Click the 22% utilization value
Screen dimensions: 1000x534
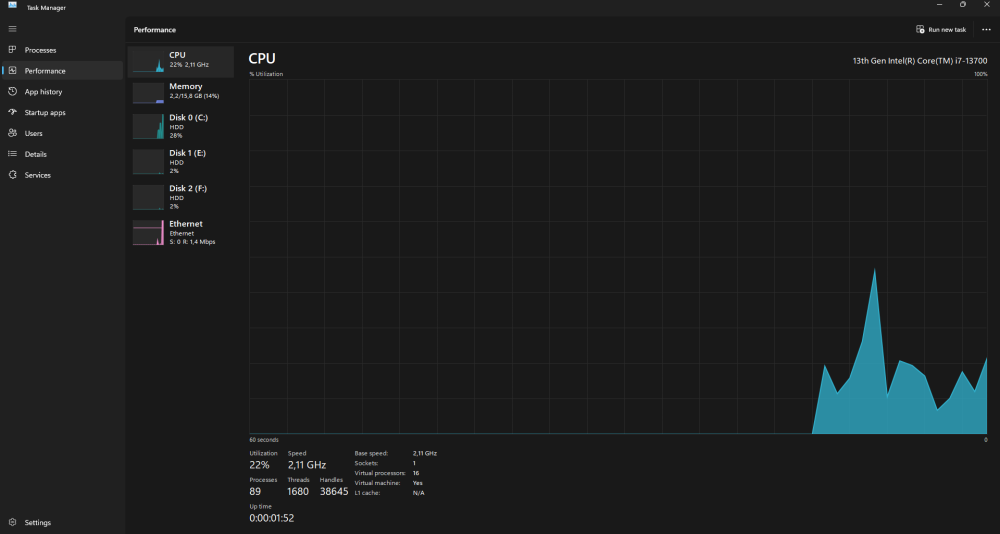[x=259, y=465]
